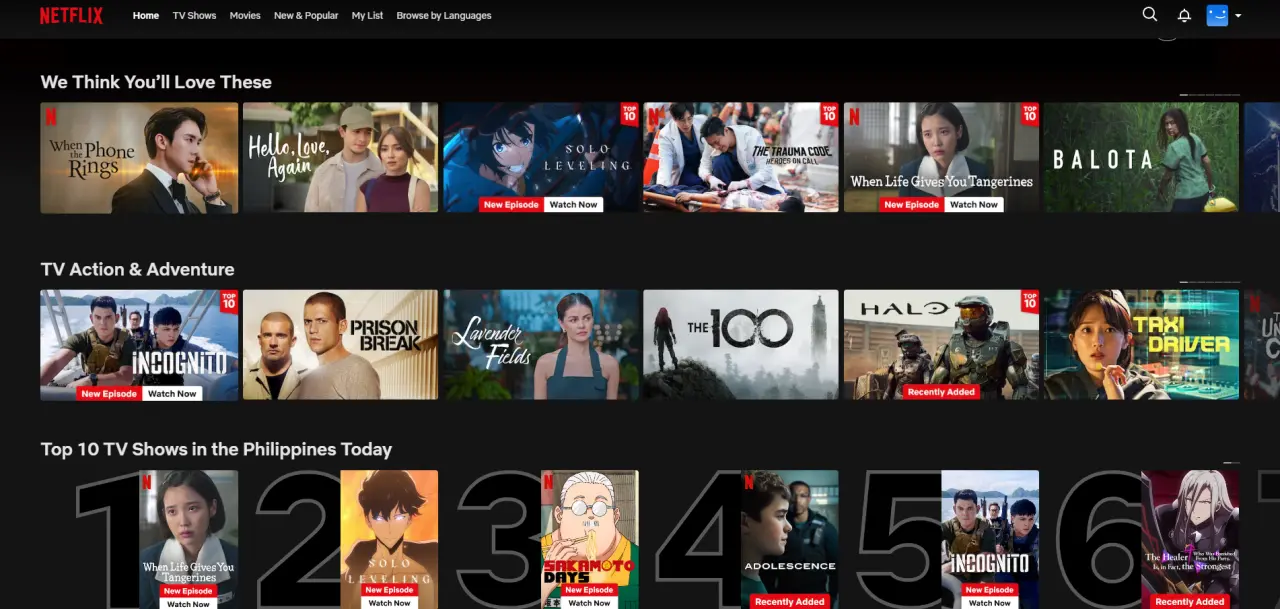1280x609 pixels.
Task: Open the Lavender Fields thumbnail
Action: (x=541, y=345)
